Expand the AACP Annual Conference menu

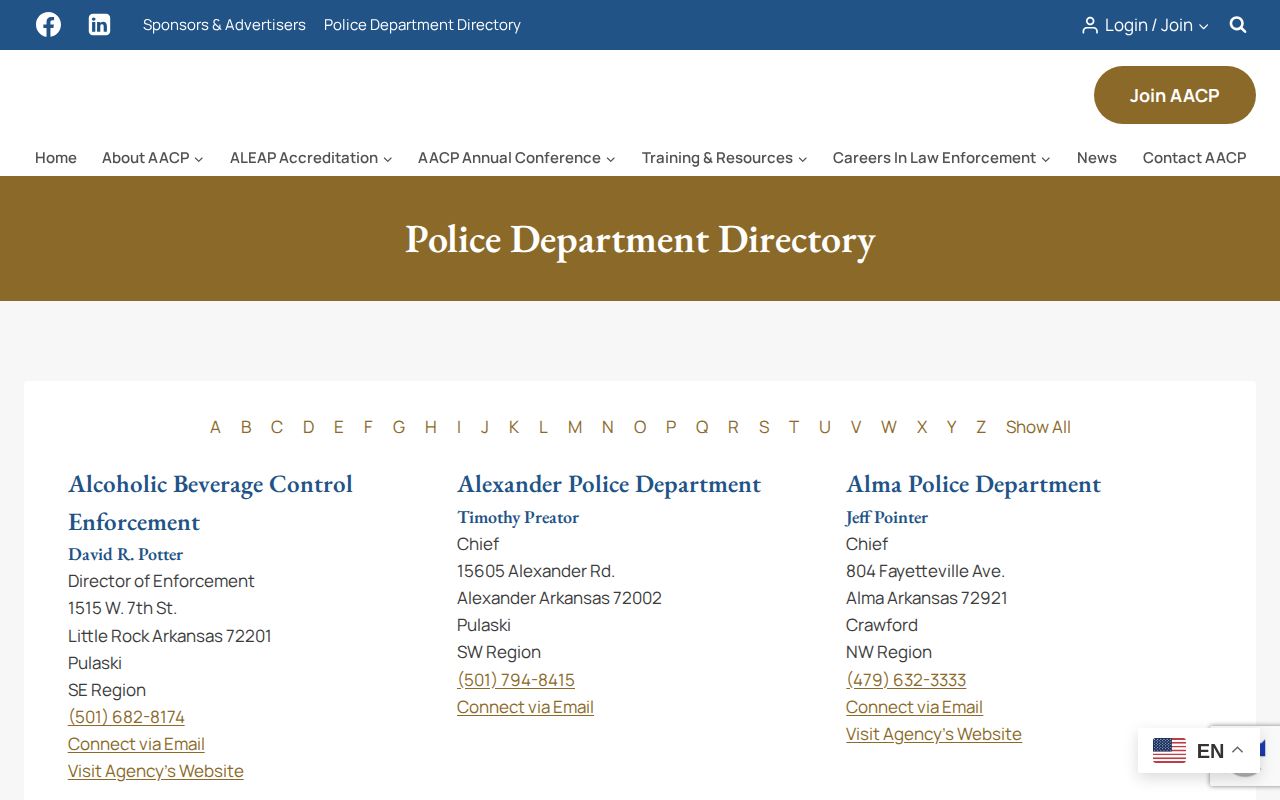pyautogui.click(x=517, y=158)
